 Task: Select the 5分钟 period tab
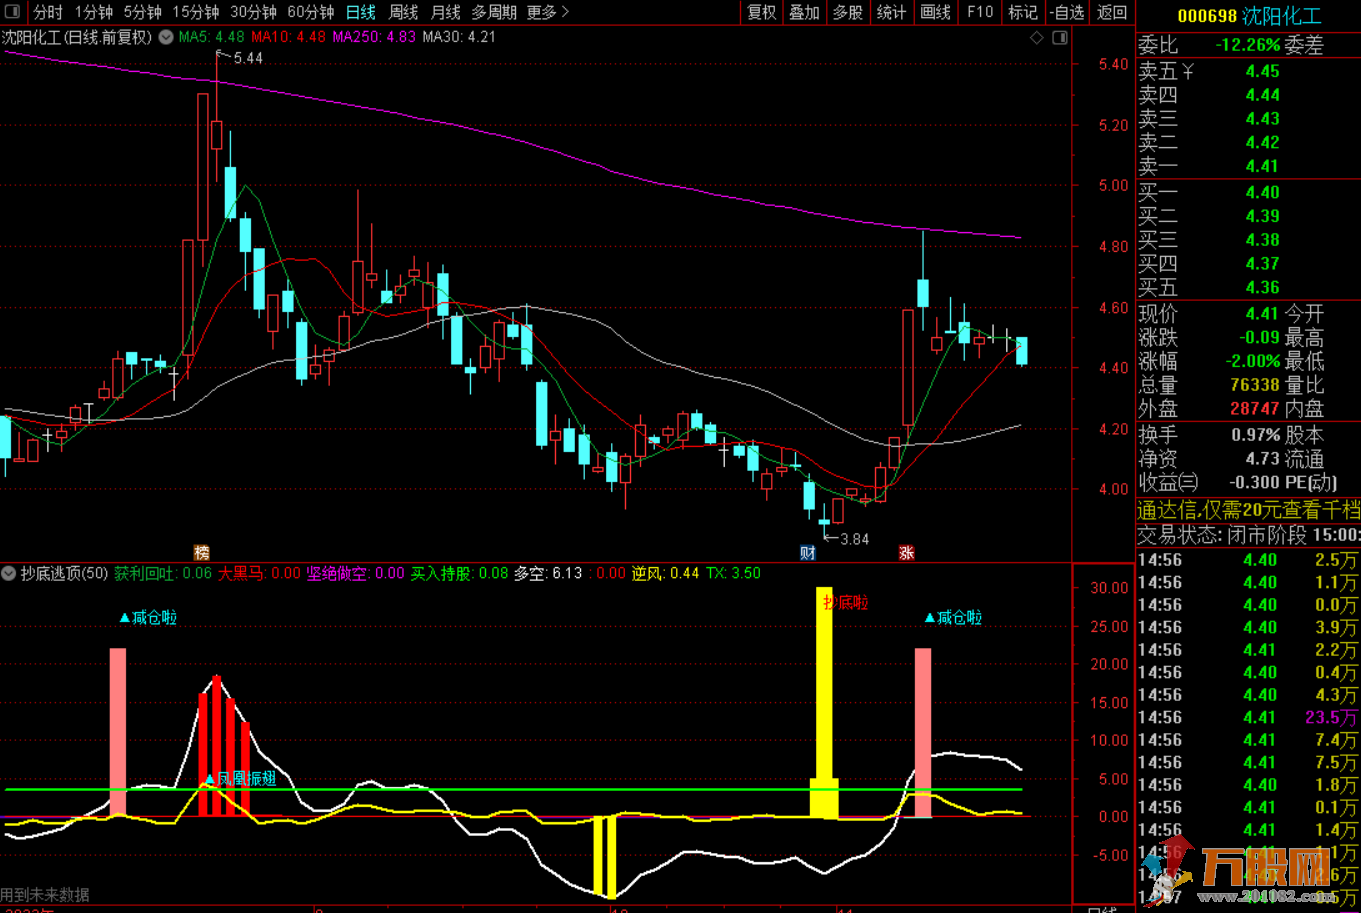pyautogui.click(x=142, y=12)
